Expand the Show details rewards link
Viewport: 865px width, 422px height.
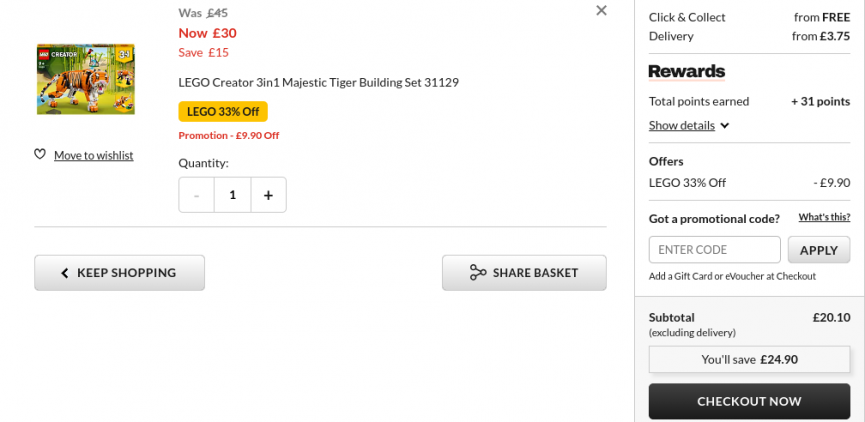click(682, 126)
